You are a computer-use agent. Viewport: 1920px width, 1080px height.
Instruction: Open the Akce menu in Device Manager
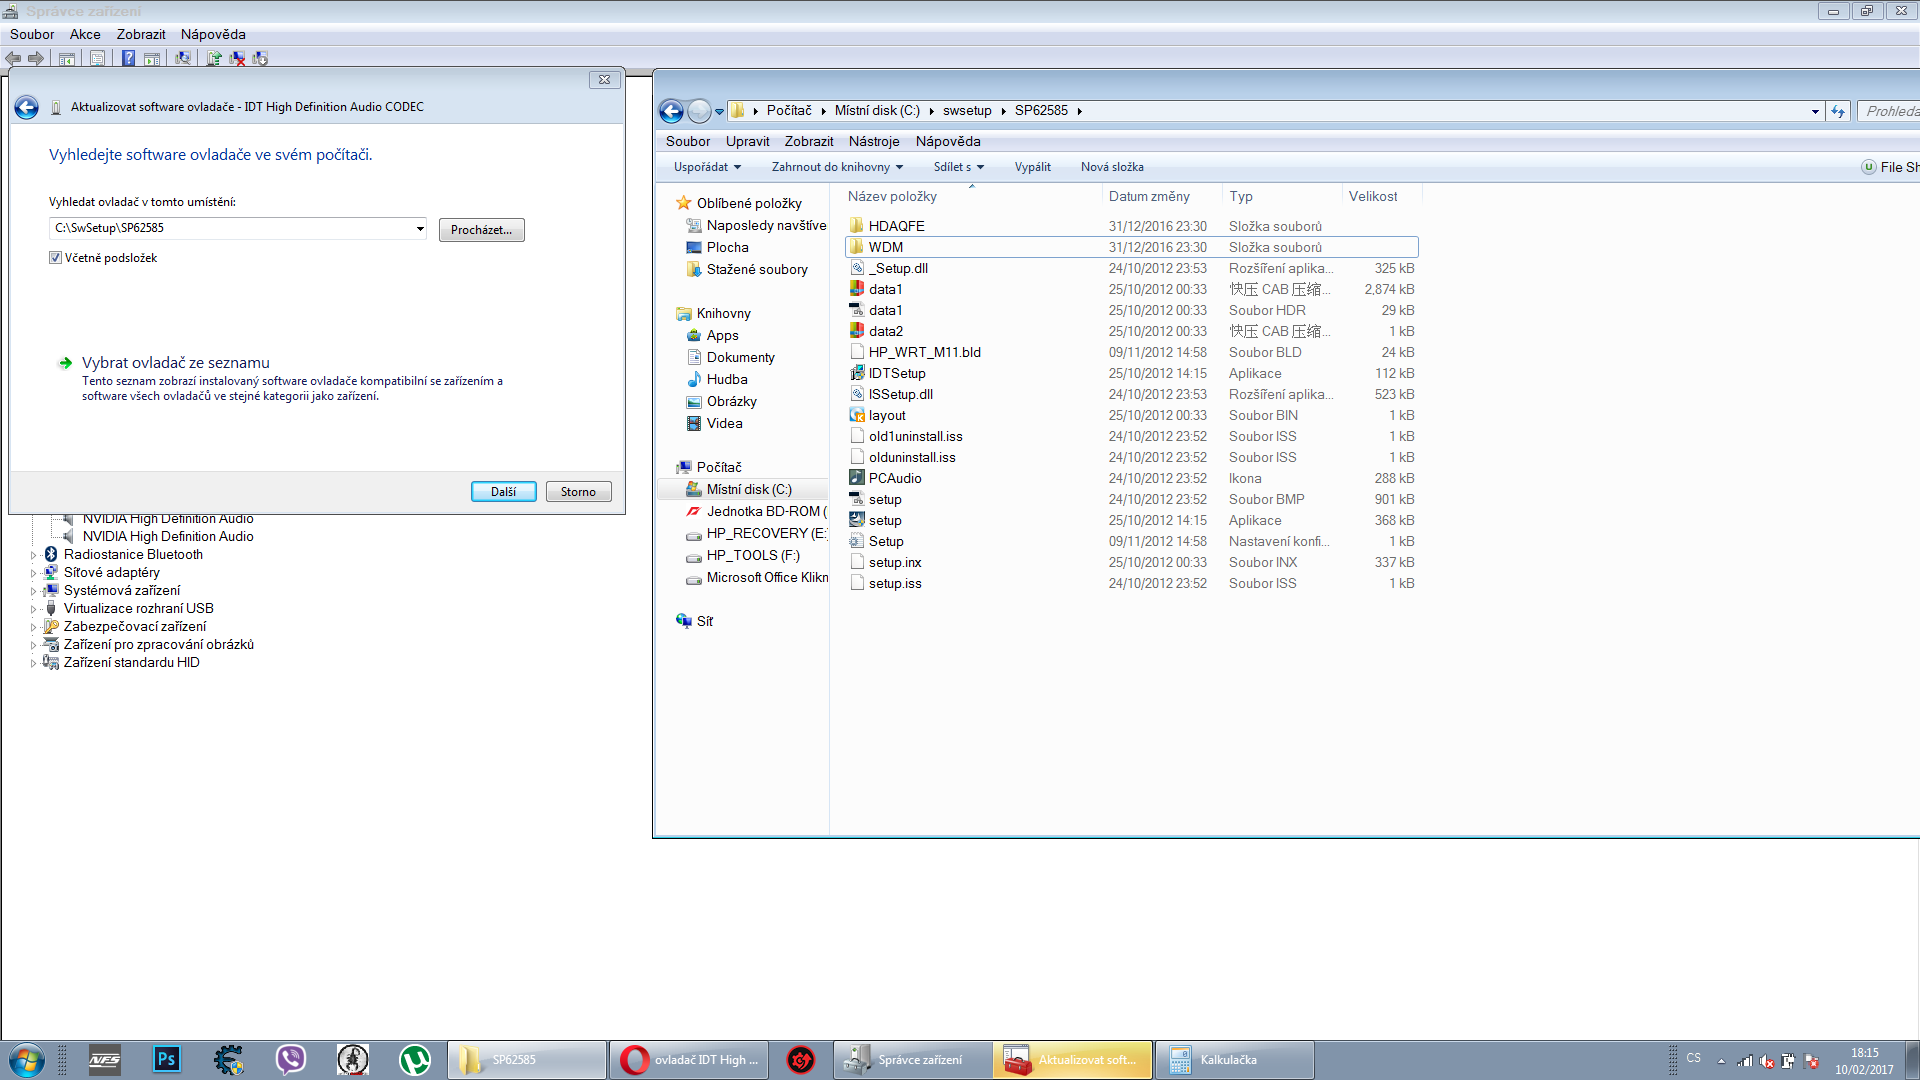coord(85,34)
